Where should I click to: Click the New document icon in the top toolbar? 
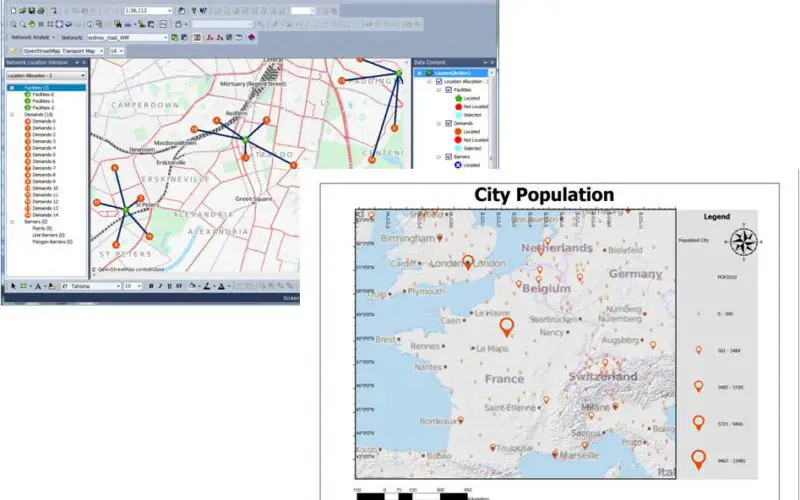13,11
